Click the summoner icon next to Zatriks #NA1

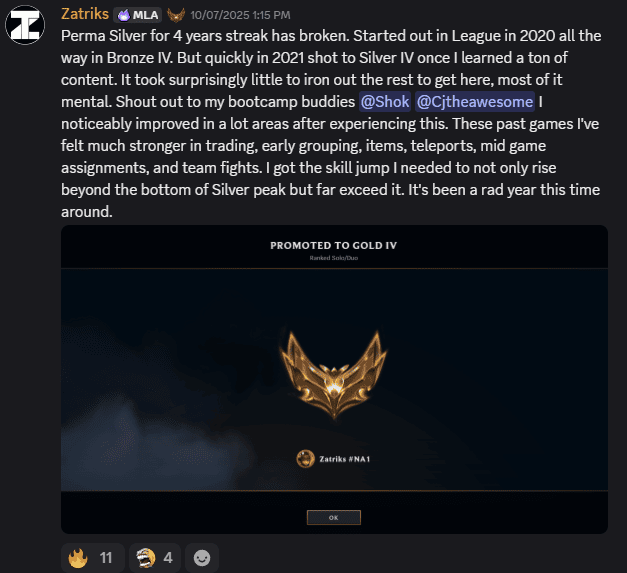(306, 459)
